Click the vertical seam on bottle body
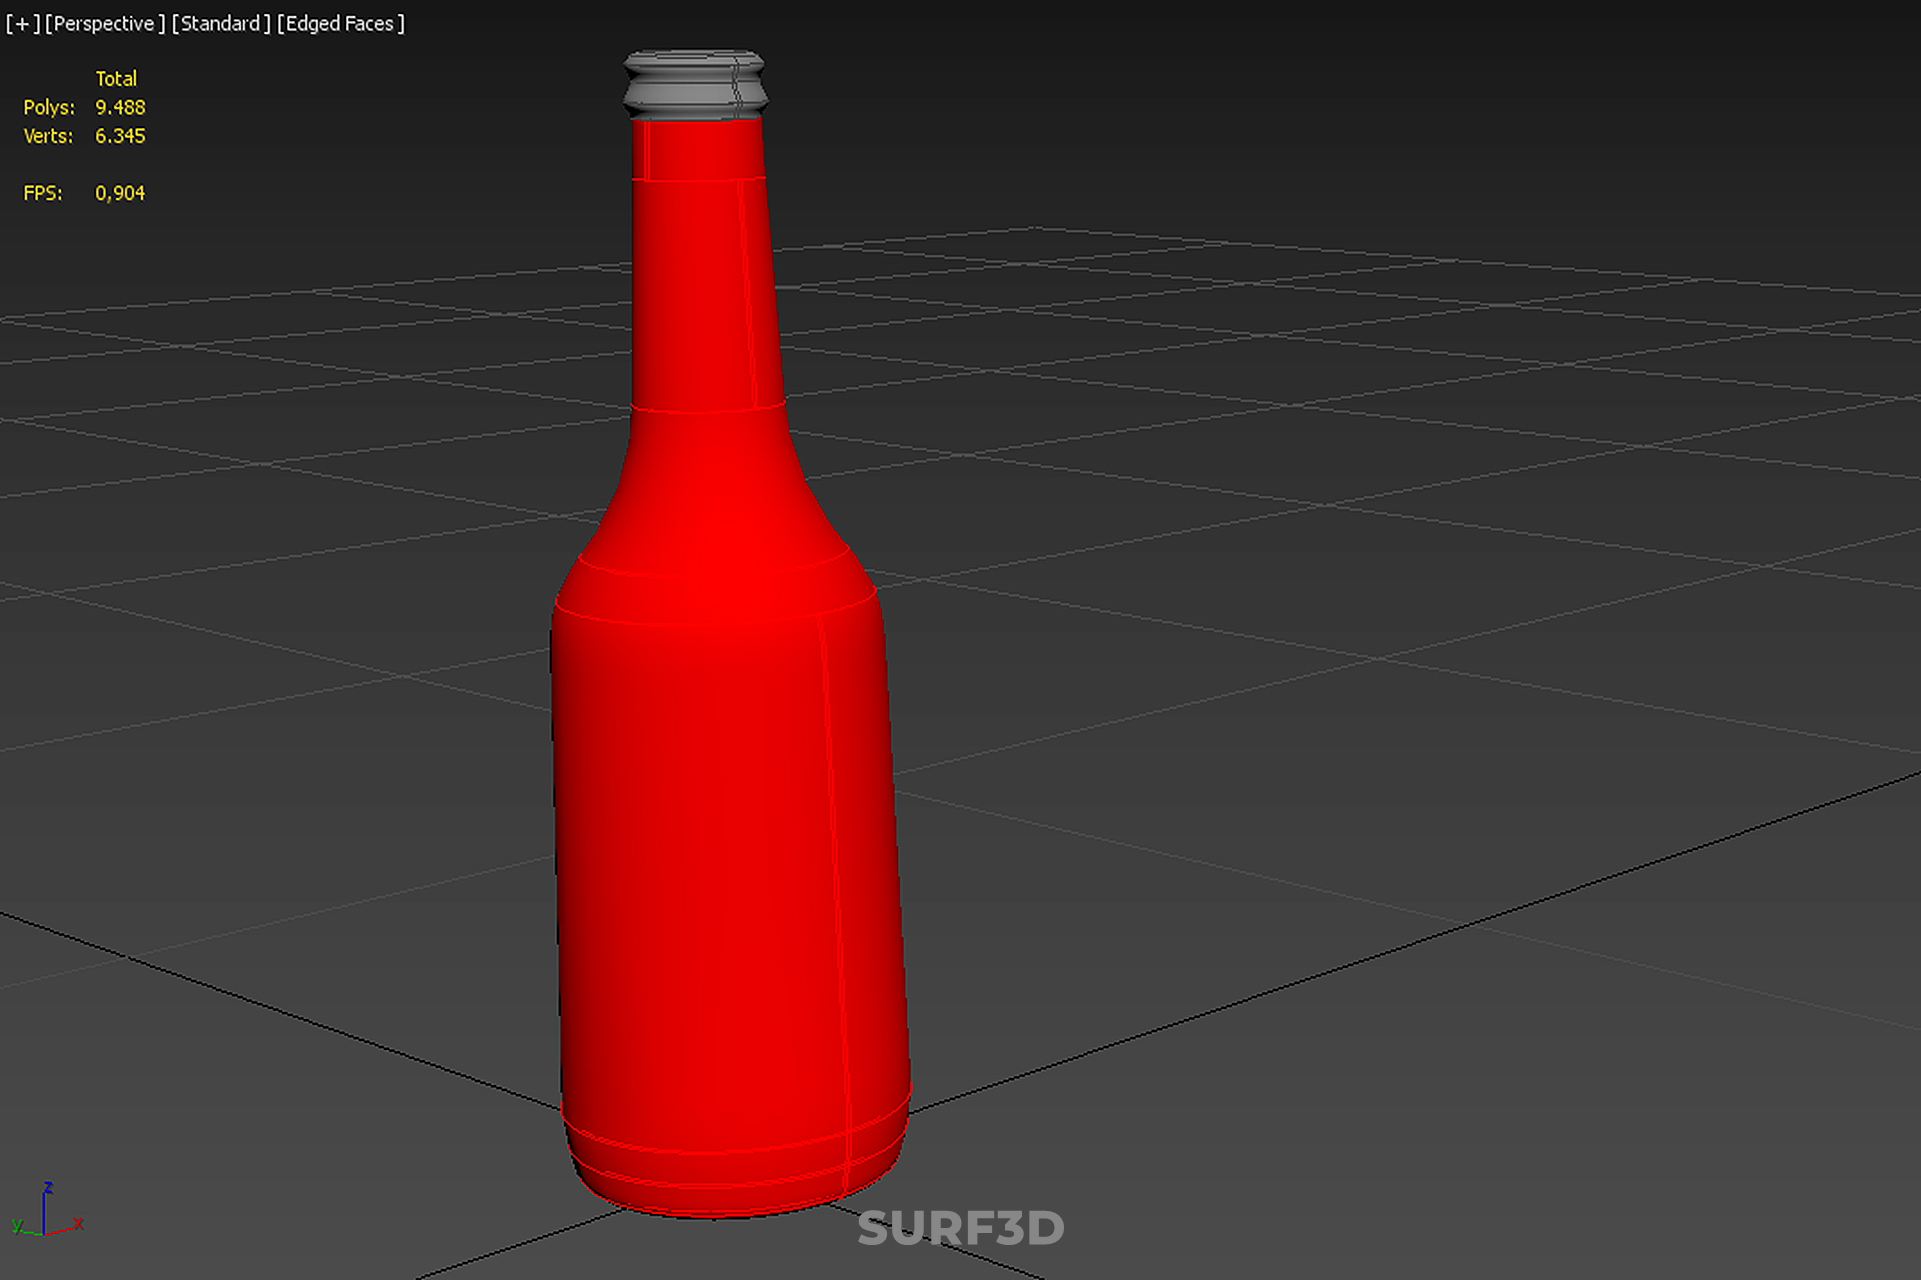 835,850
